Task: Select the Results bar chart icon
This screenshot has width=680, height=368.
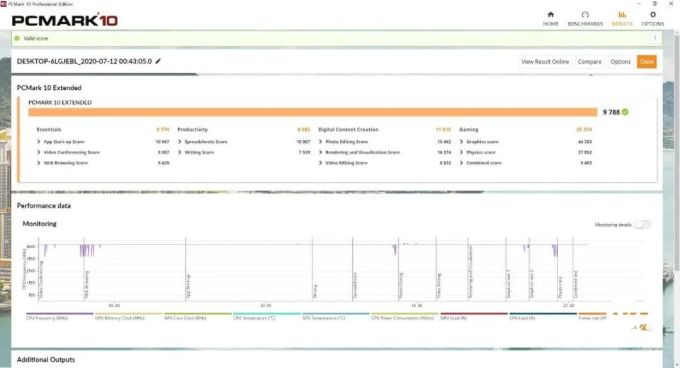Action: [x=622, y=15]
